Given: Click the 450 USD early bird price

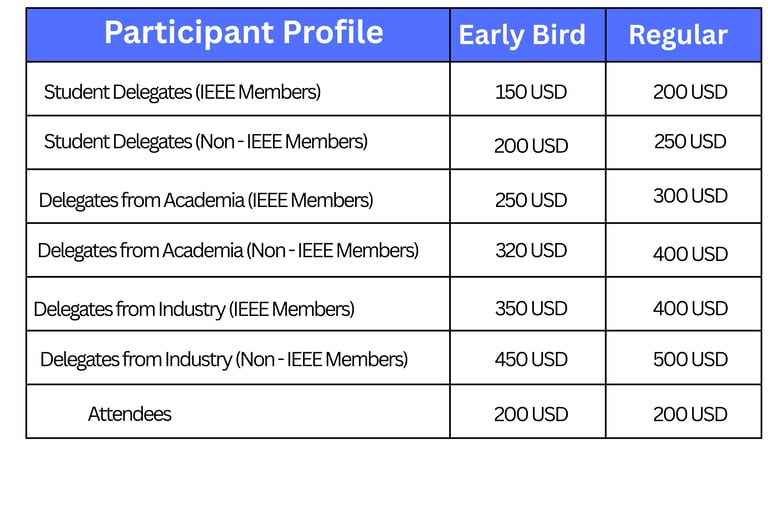Looking at the screenshot, I should click(531, 360).
